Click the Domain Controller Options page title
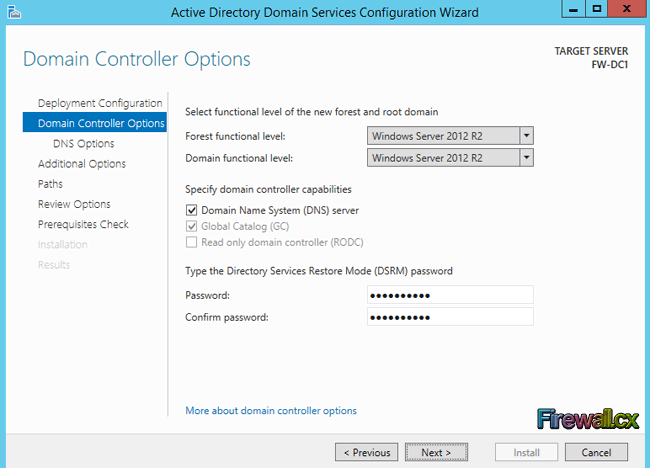The width and height of the screenshot is (650, 468). click(x=137, y=59)
